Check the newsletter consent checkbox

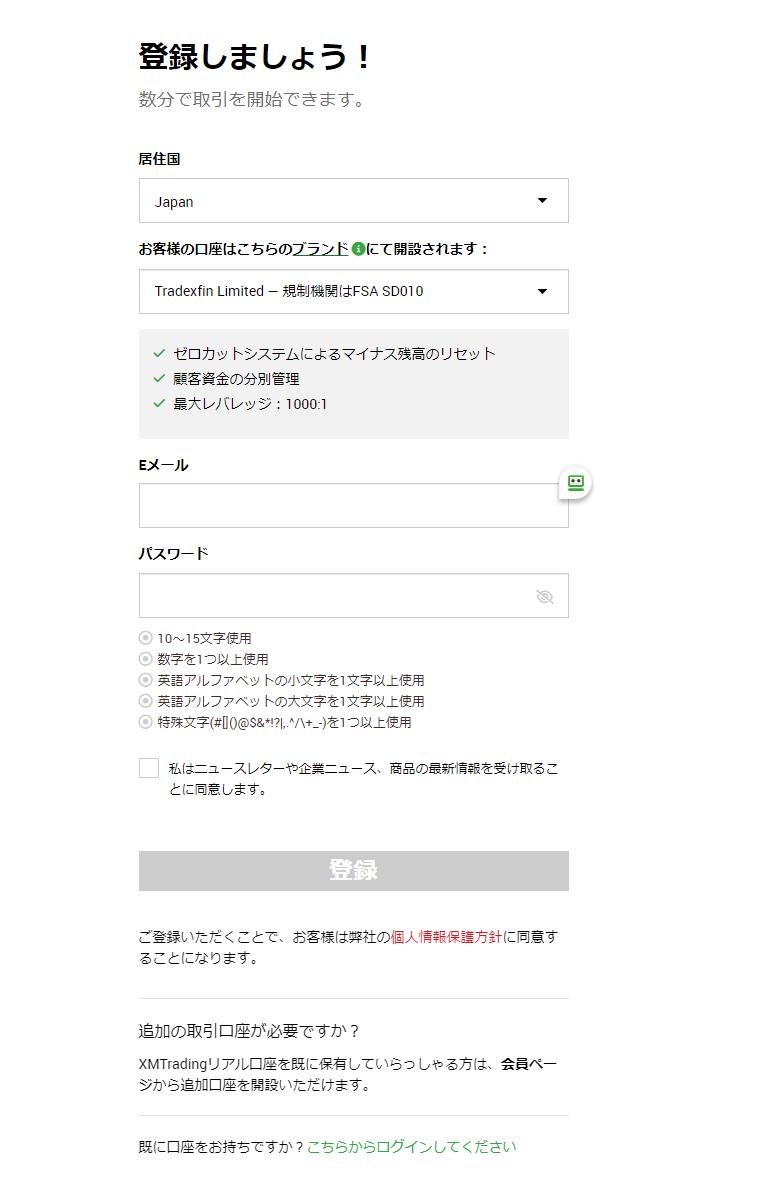(149, 768)
